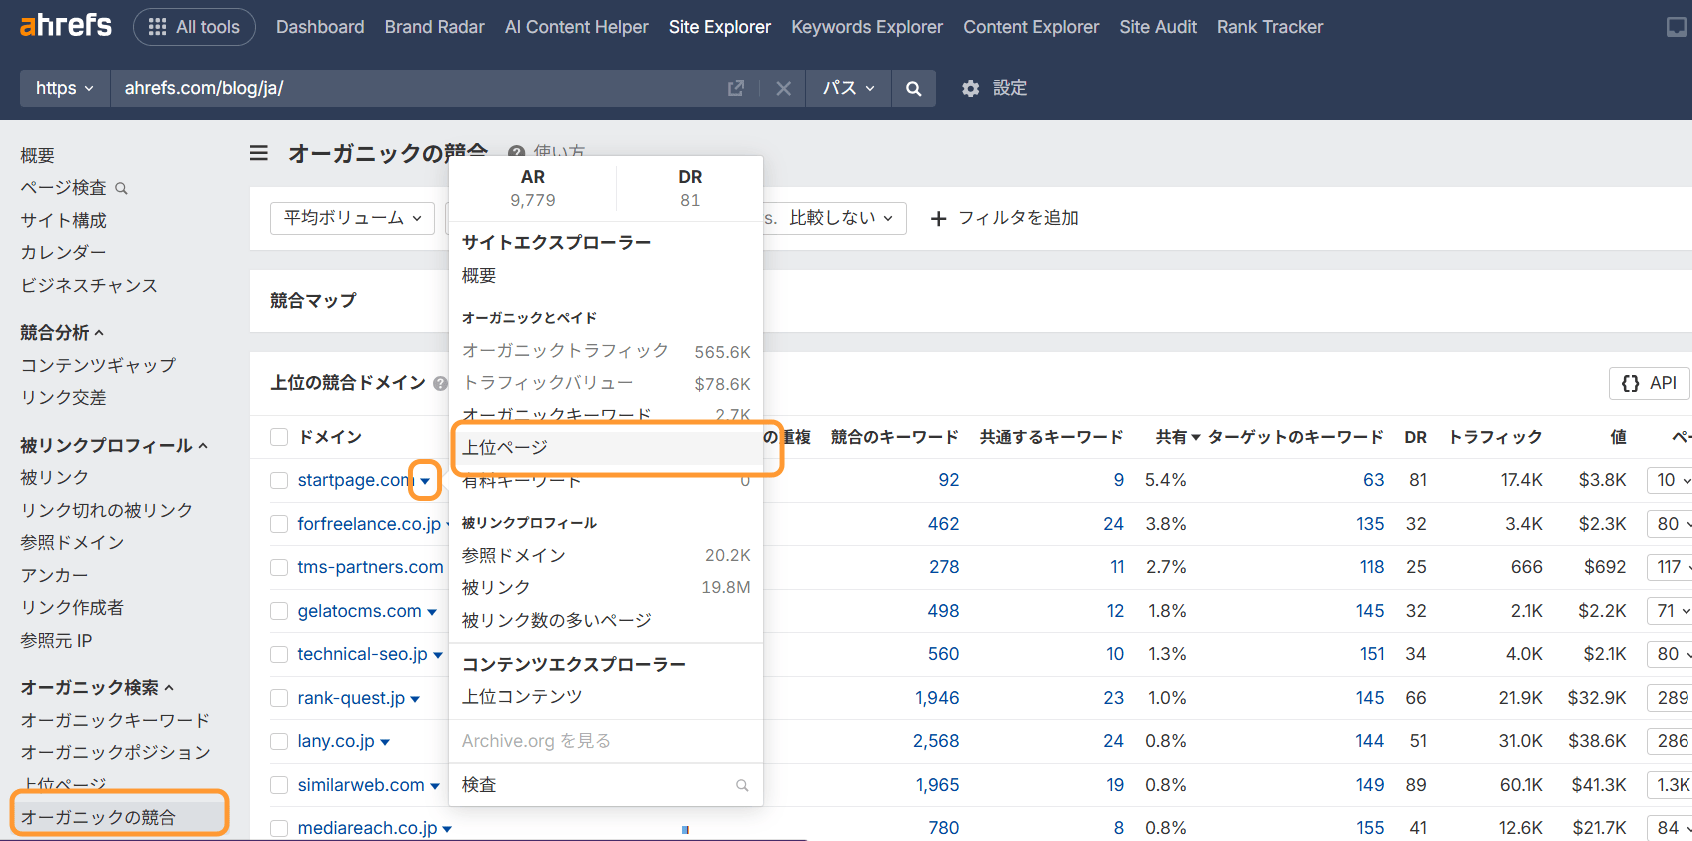Click the help icon beside 上位の競合ドメイン
Image resolution: width=1692 pixels, height=841 pixels.
[440, 383]
